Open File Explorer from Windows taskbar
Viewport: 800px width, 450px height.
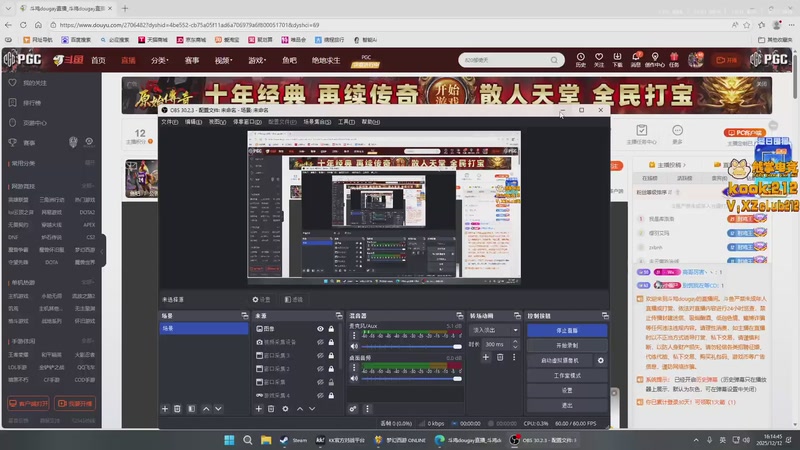pos(266,440)
